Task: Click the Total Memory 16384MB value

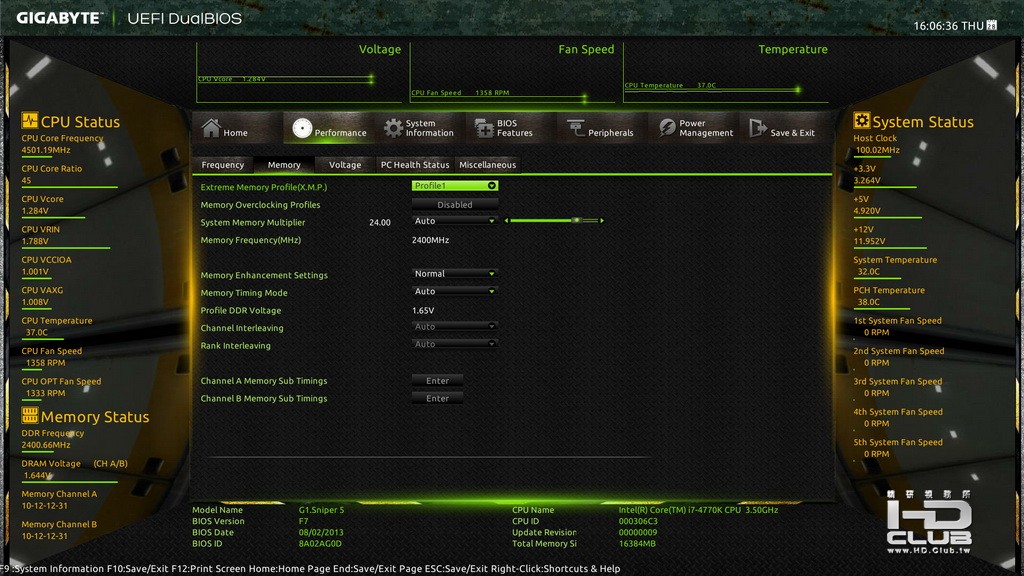Action: (637, 543)
